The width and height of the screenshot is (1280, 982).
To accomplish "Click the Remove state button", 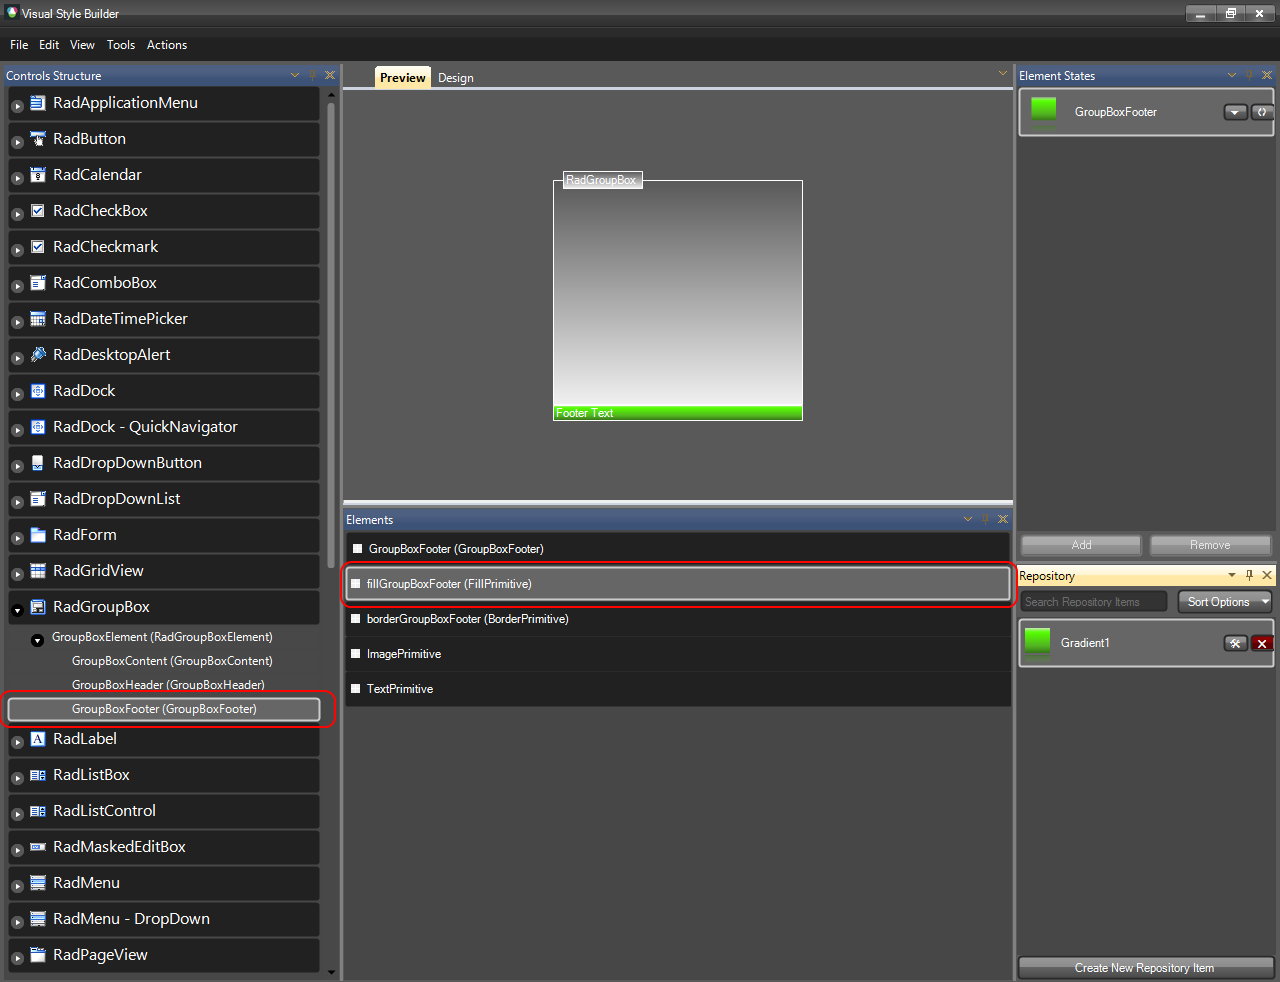I will pos(1210,545).
